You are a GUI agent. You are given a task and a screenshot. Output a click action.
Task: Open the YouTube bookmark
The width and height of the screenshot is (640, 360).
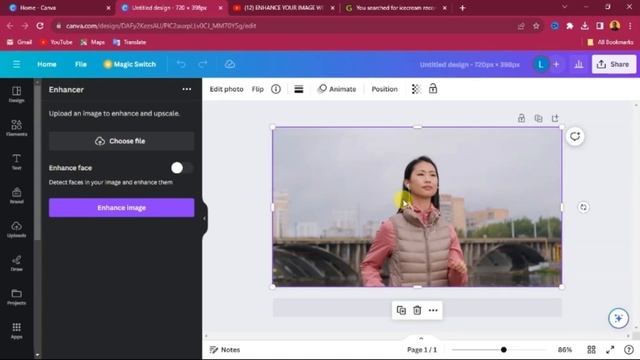(56, 42)
